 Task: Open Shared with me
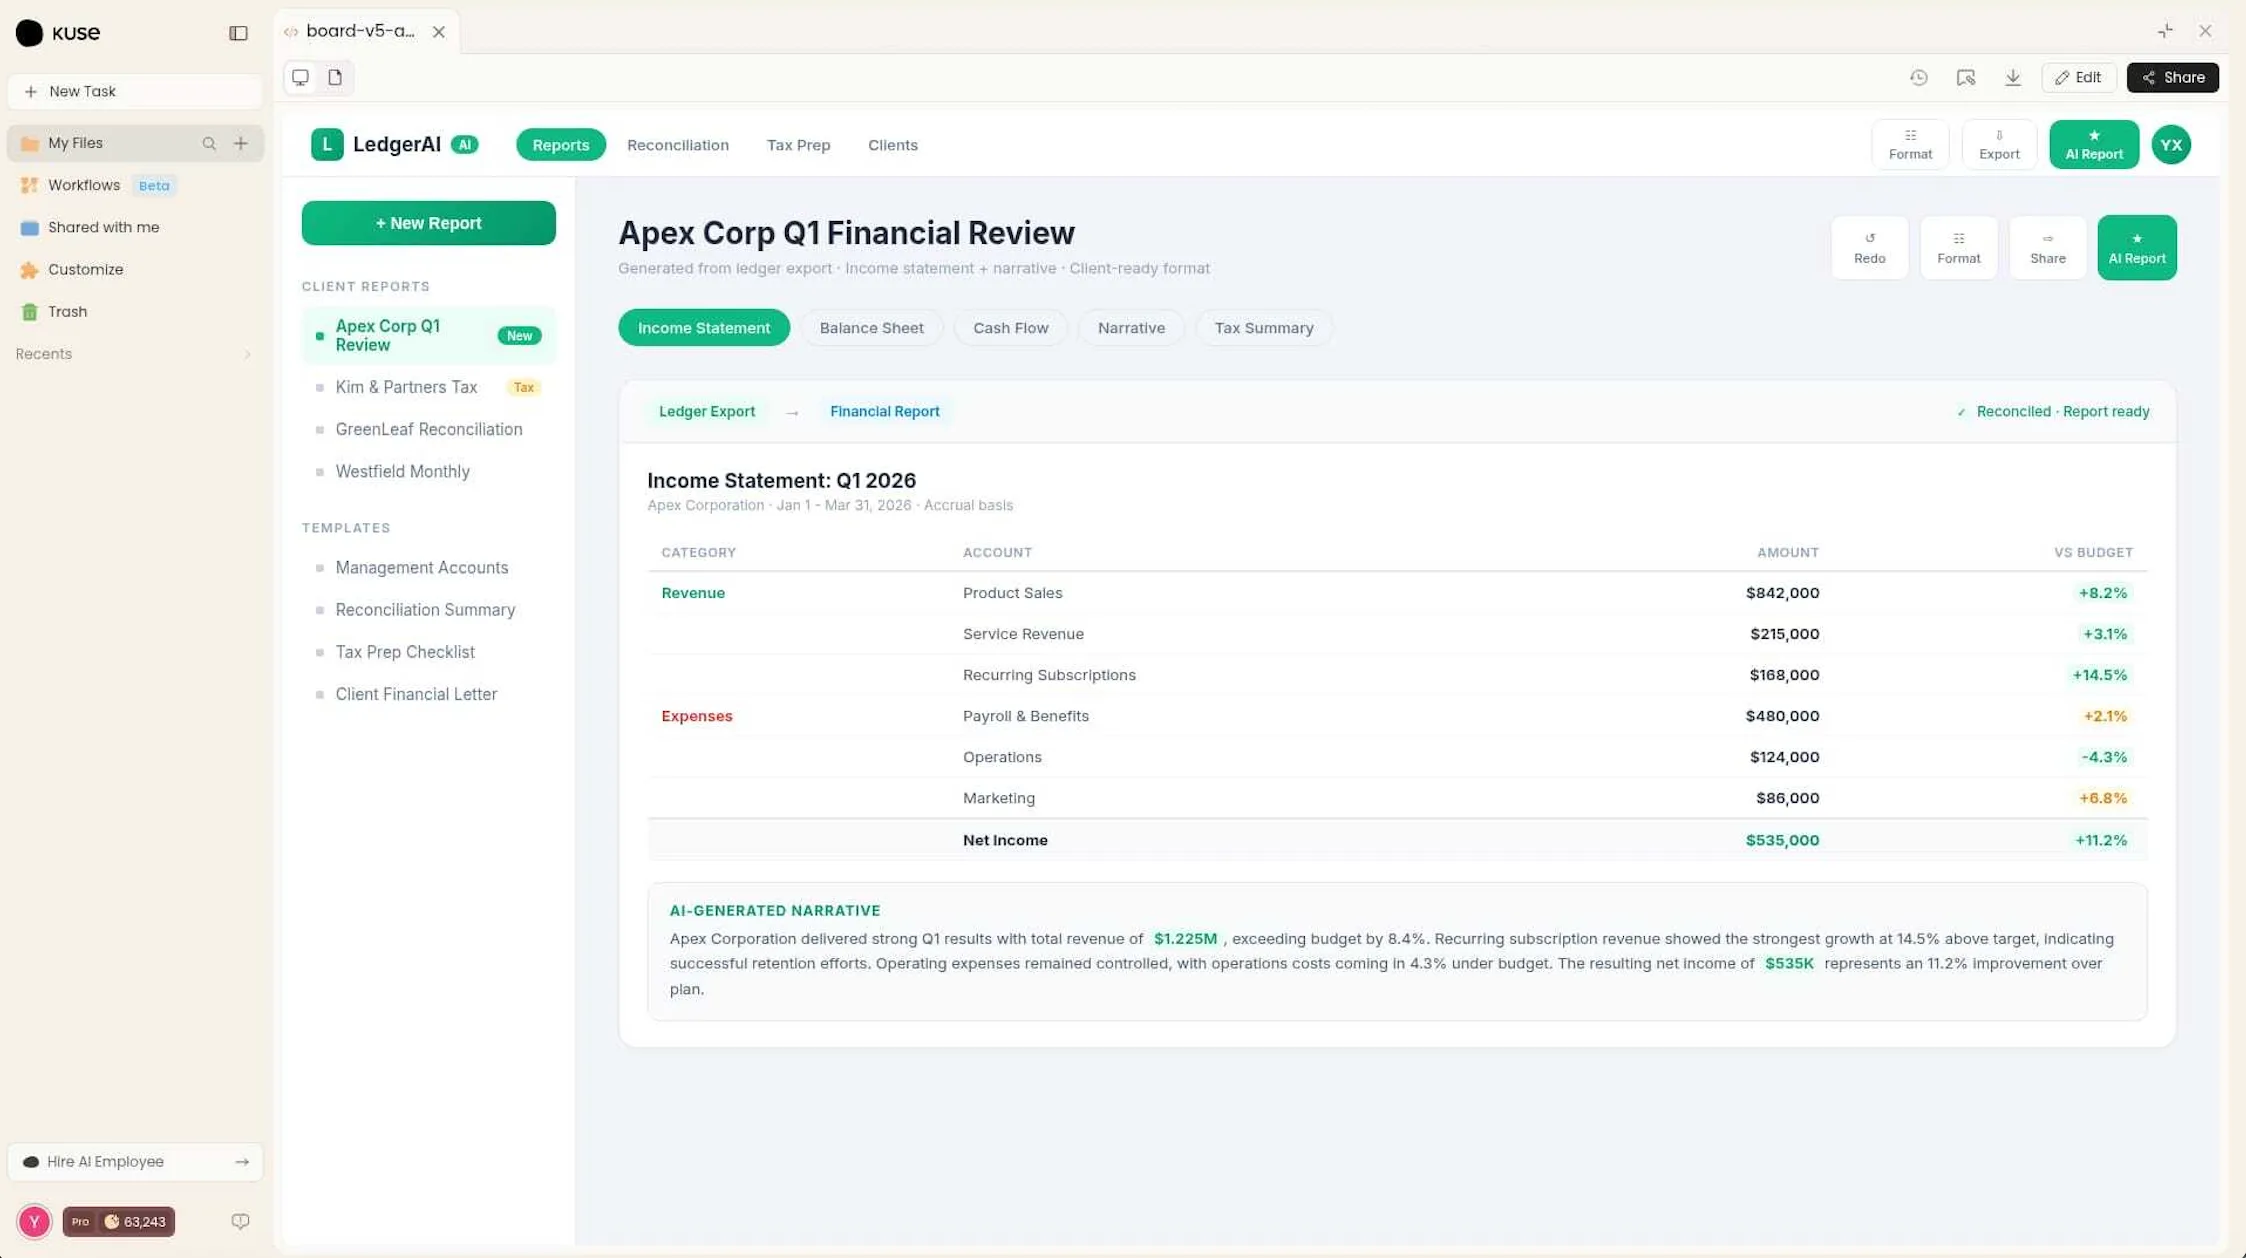click(135, 227)
